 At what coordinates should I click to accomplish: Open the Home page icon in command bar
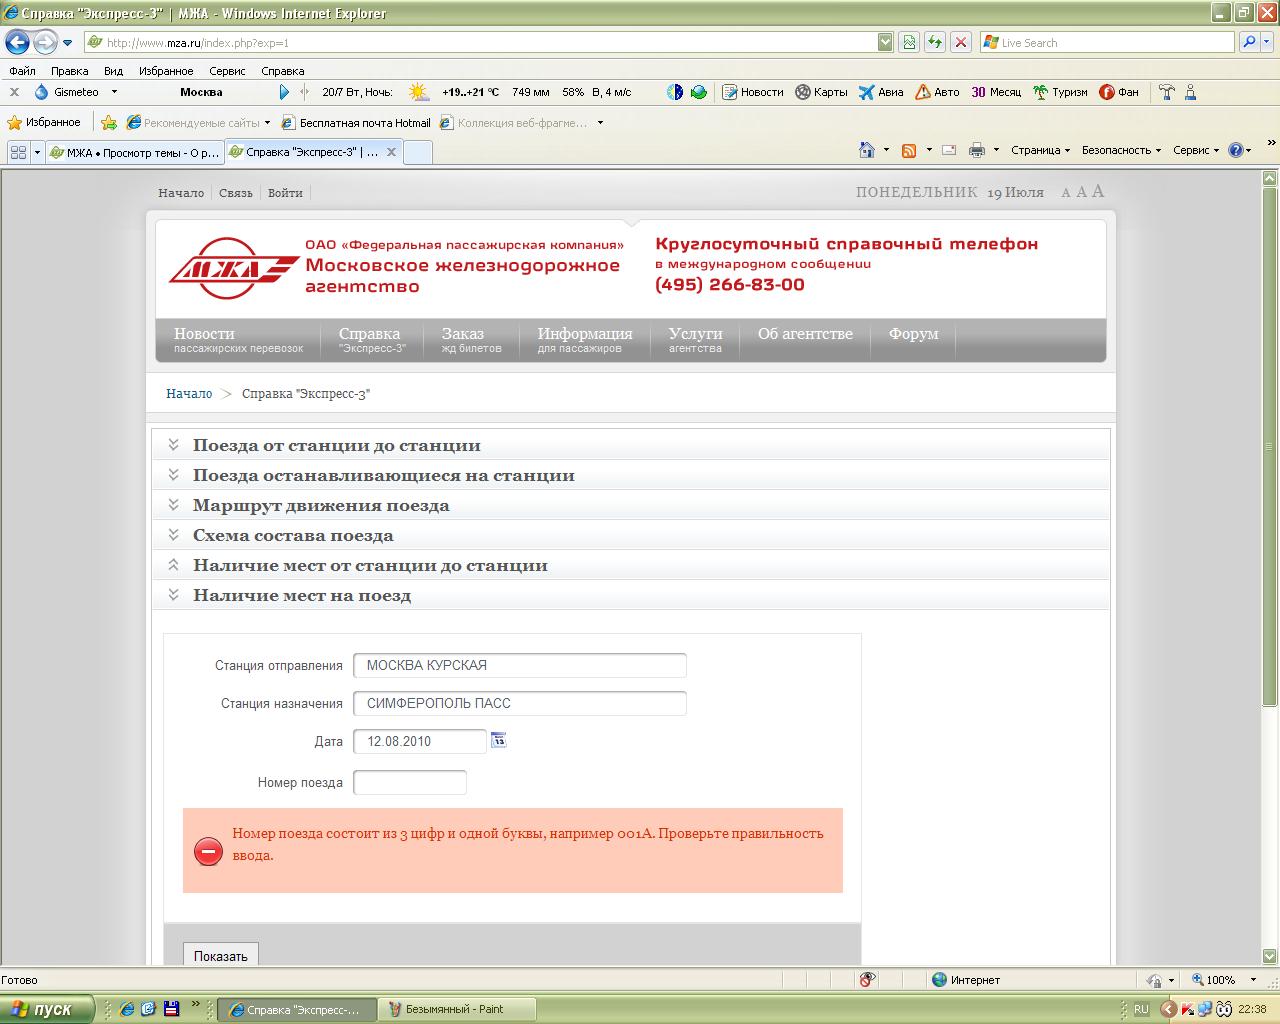tap(867, 150)
